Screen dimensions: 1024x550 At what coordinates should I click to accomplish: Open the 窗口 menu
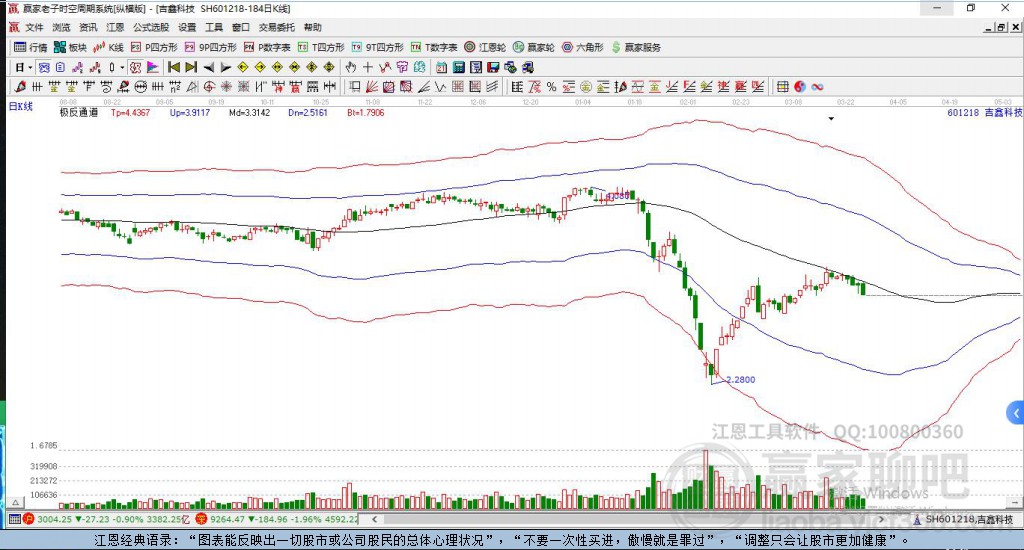pos(241,27)
